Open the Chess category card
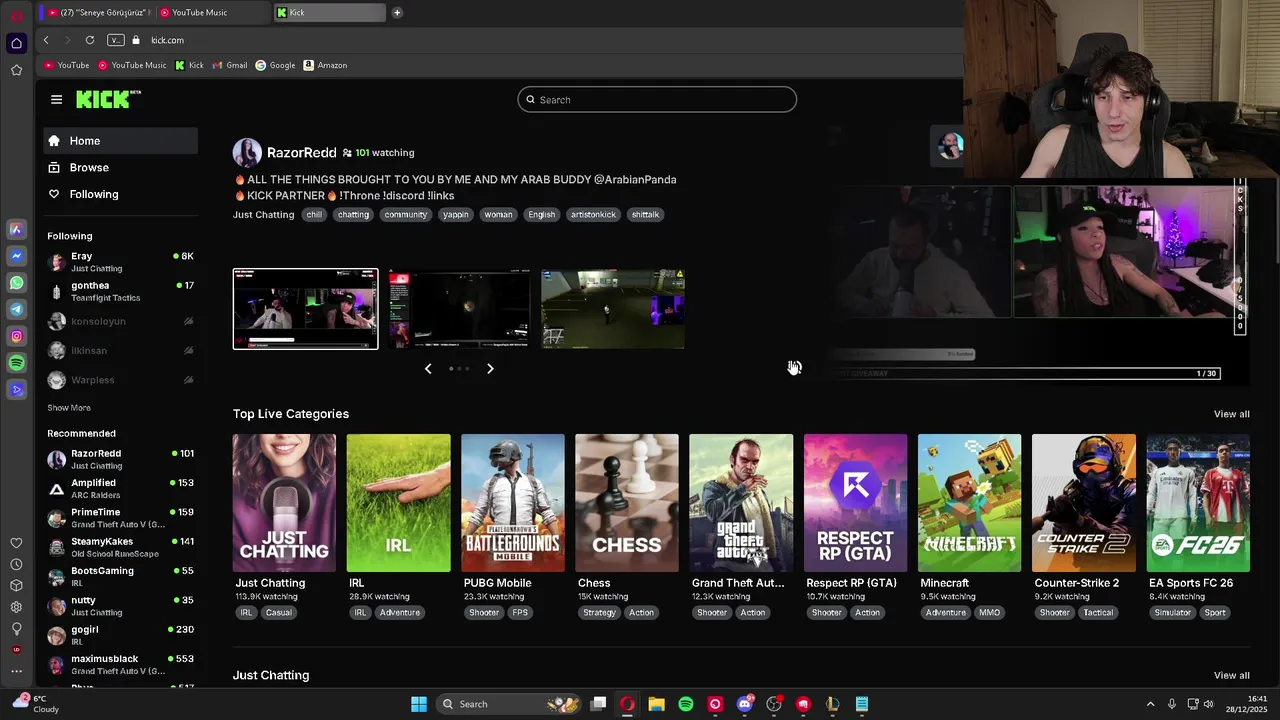 click(627, 503)
